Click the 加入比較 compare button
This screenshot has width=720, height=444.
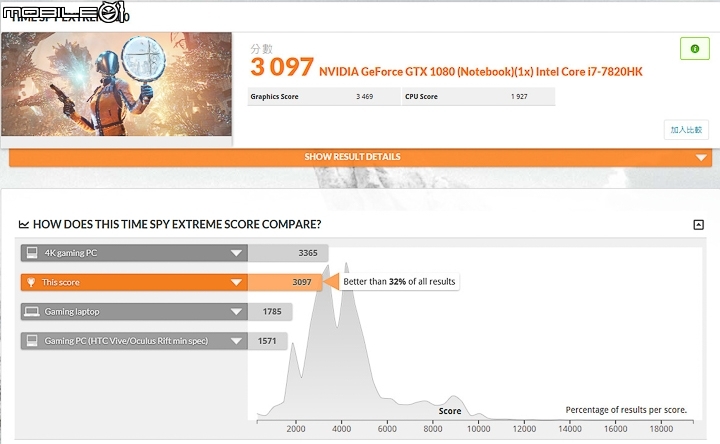tap(686, 130)
